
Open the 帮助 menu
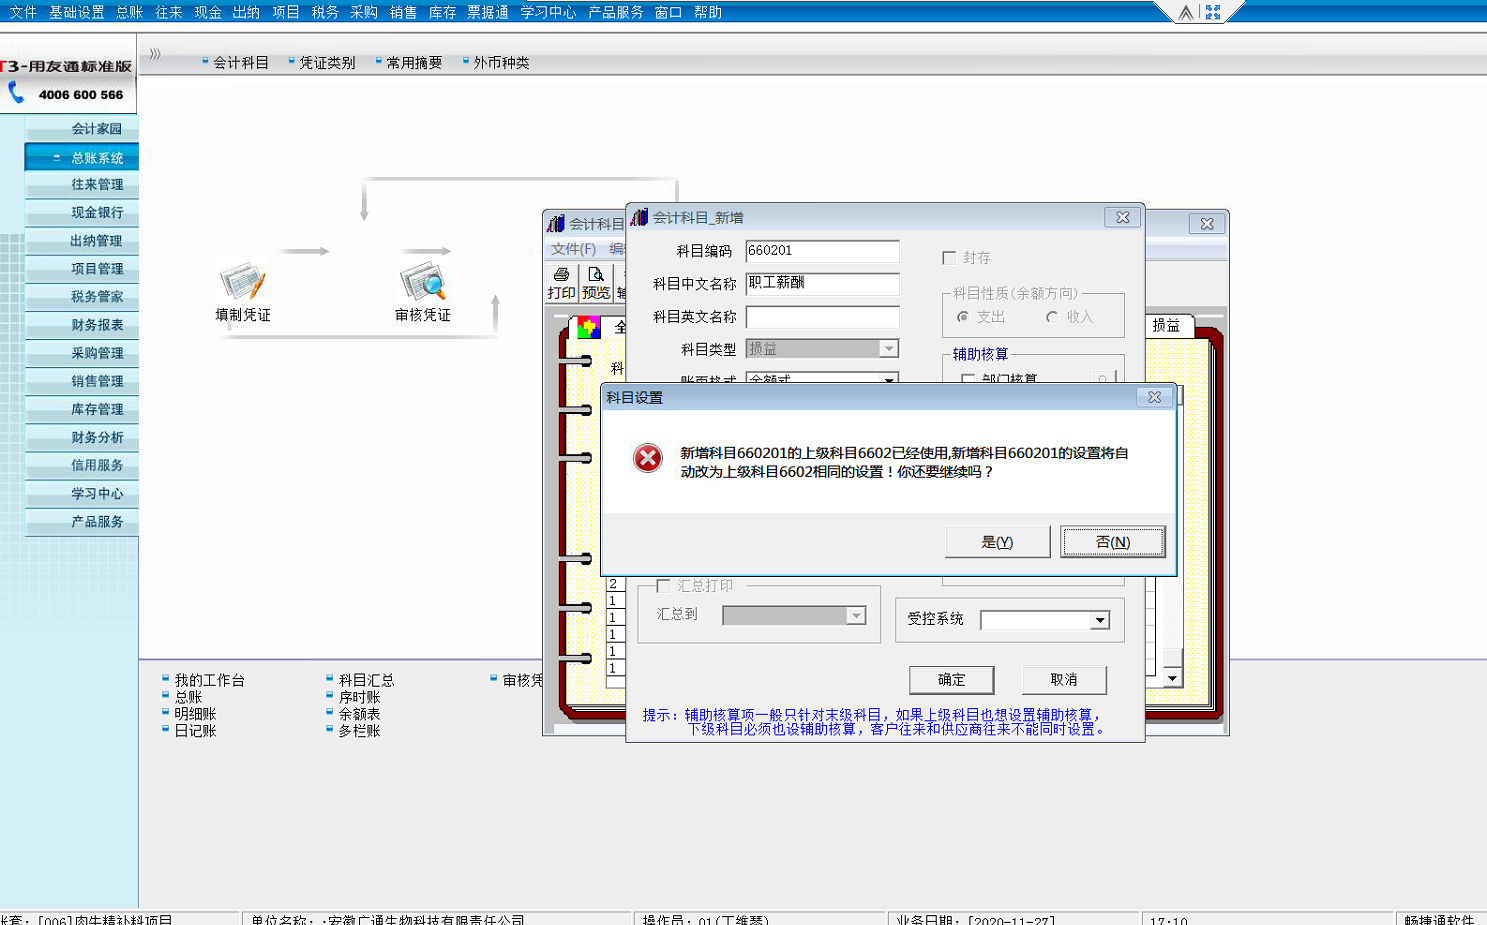(x=708, y=12)
